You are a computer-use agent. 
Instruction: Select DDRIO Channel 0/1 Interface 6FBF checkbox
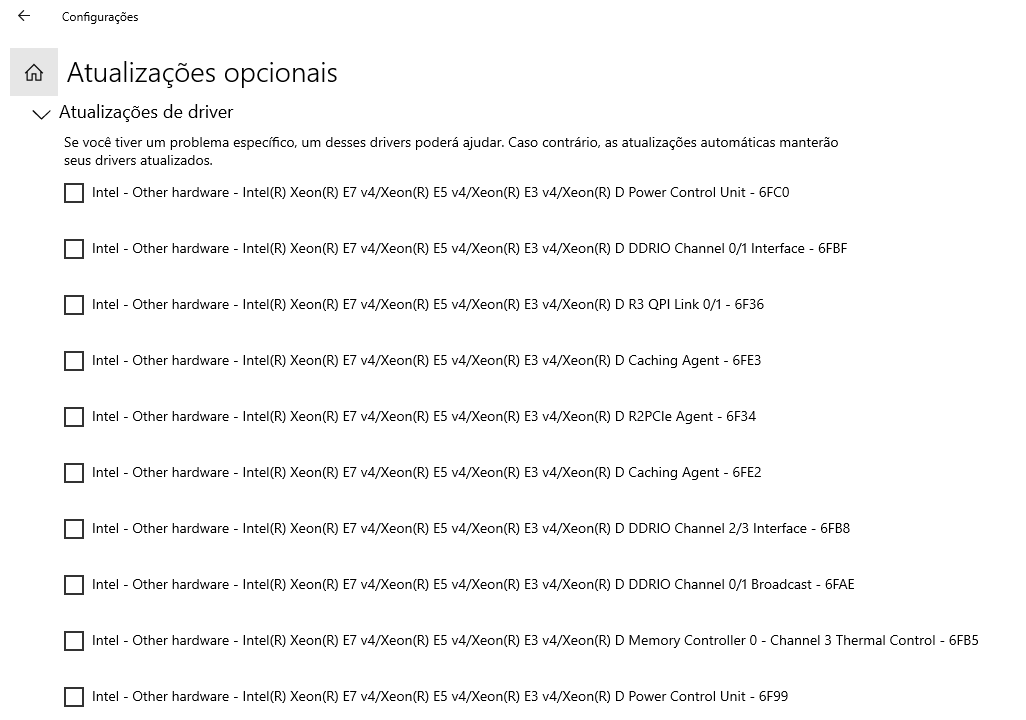coord(74,249)
